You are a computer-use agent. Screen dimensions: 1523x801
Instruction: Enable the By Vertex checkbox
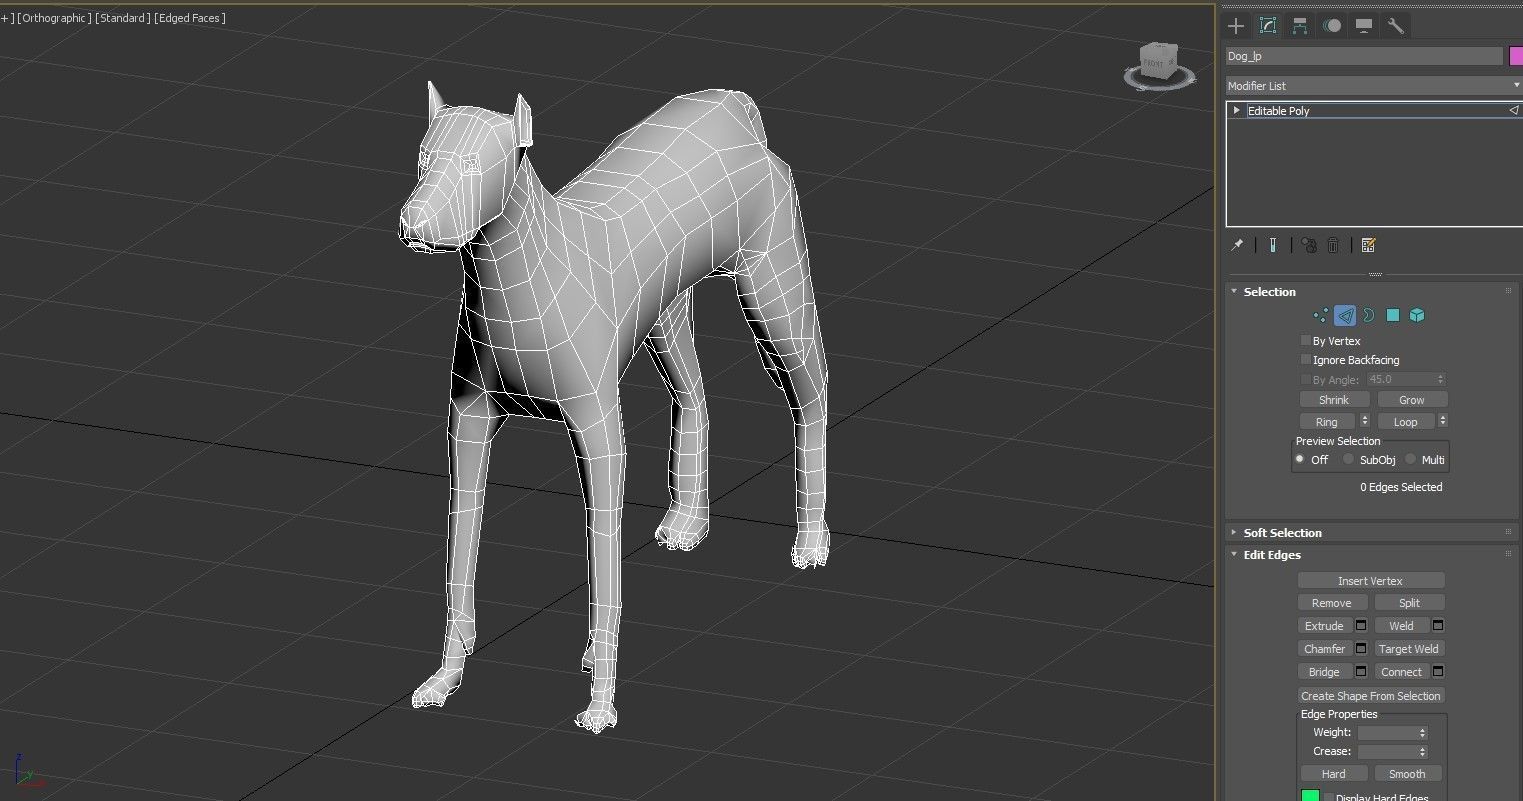(x=1305, y=341)
